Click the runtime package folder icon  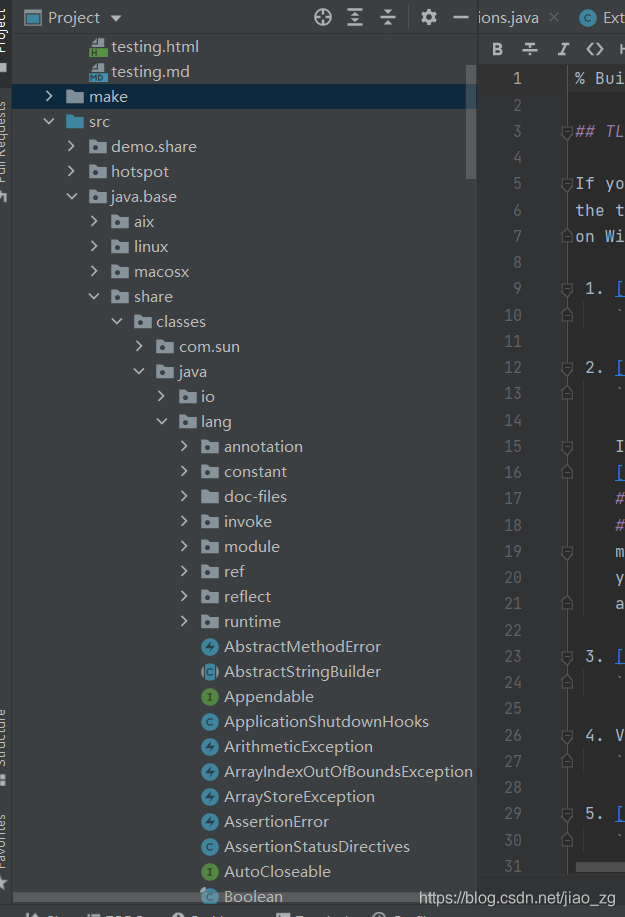pyautogui.click(x=210, y=622)
